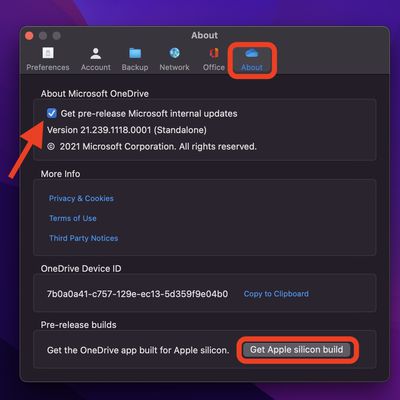Click the 'More Info' section heading
The image size is (400, 400).
(60, 174)
